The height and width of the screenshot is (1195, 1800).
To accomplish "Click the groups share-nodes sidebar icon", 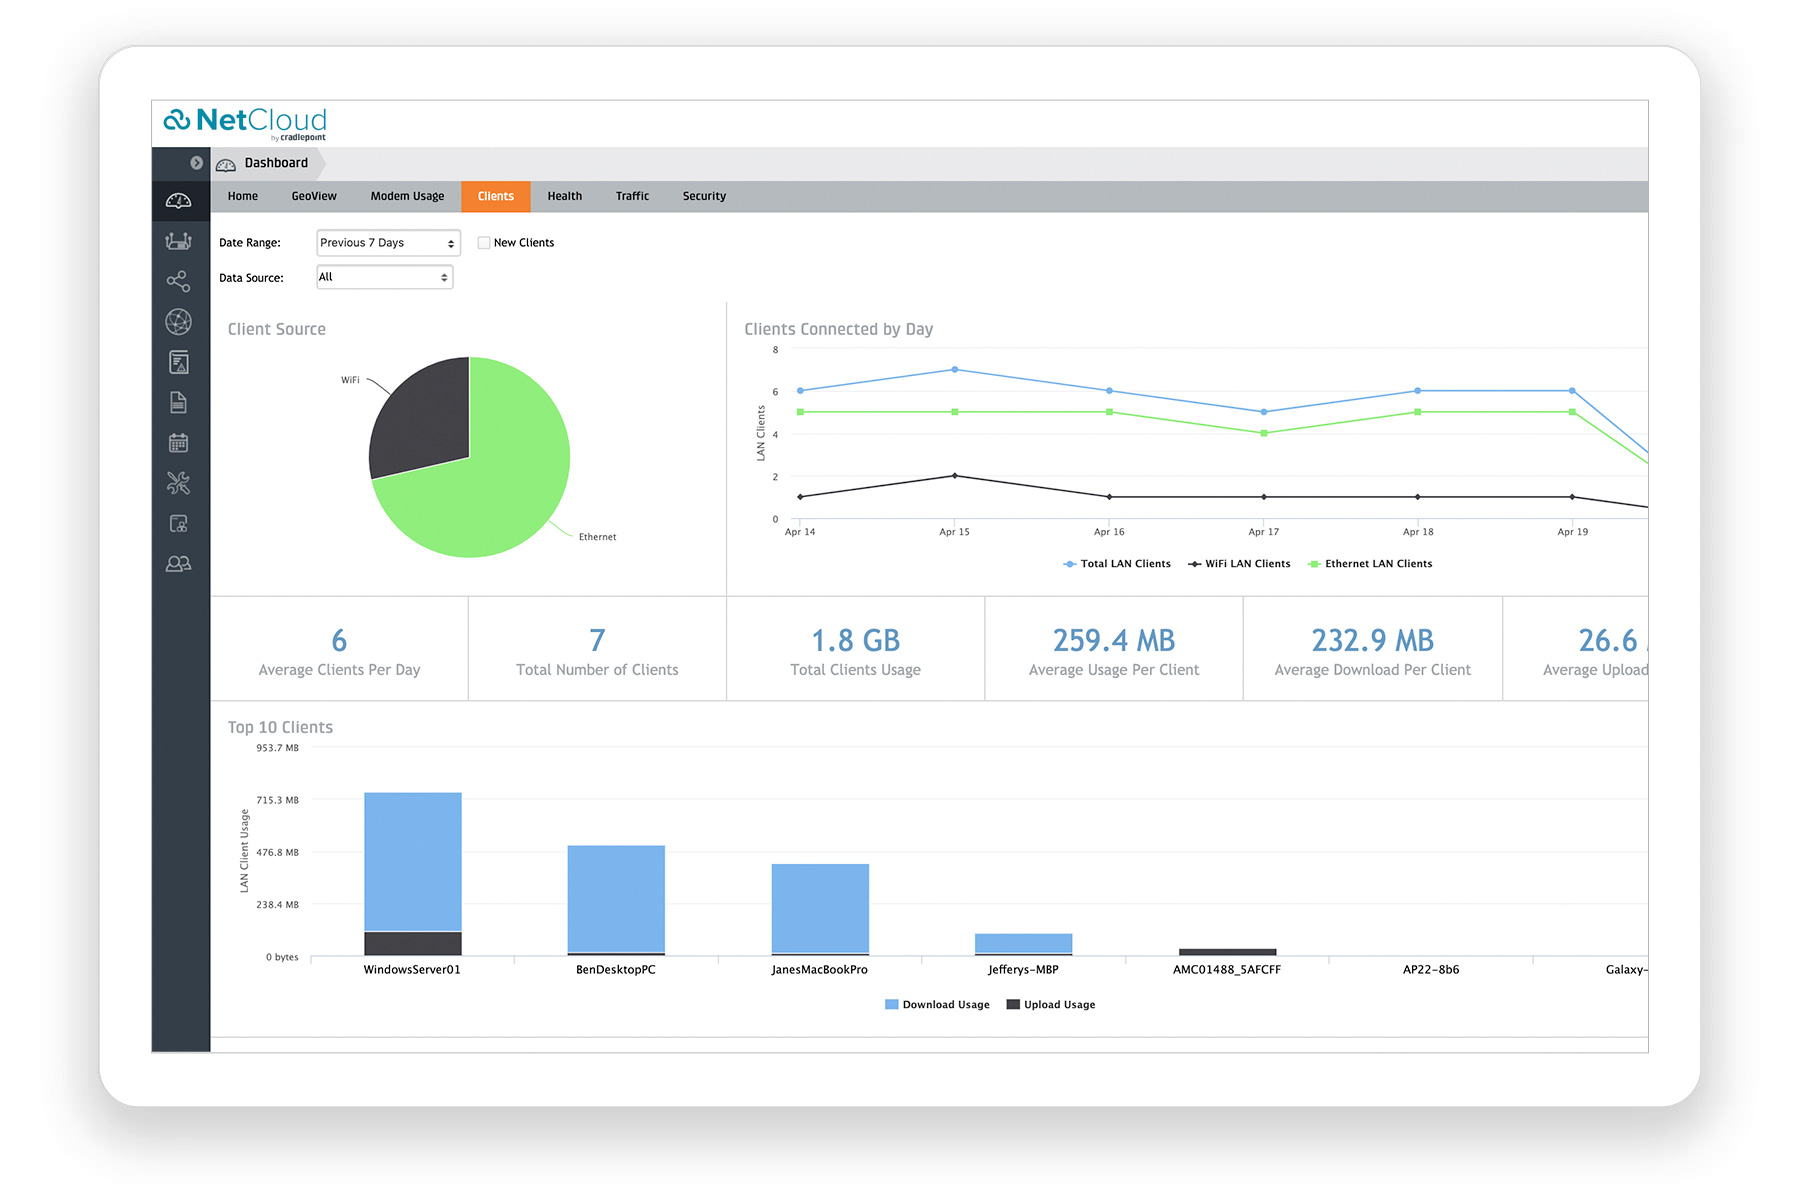I will click(179, 281).
